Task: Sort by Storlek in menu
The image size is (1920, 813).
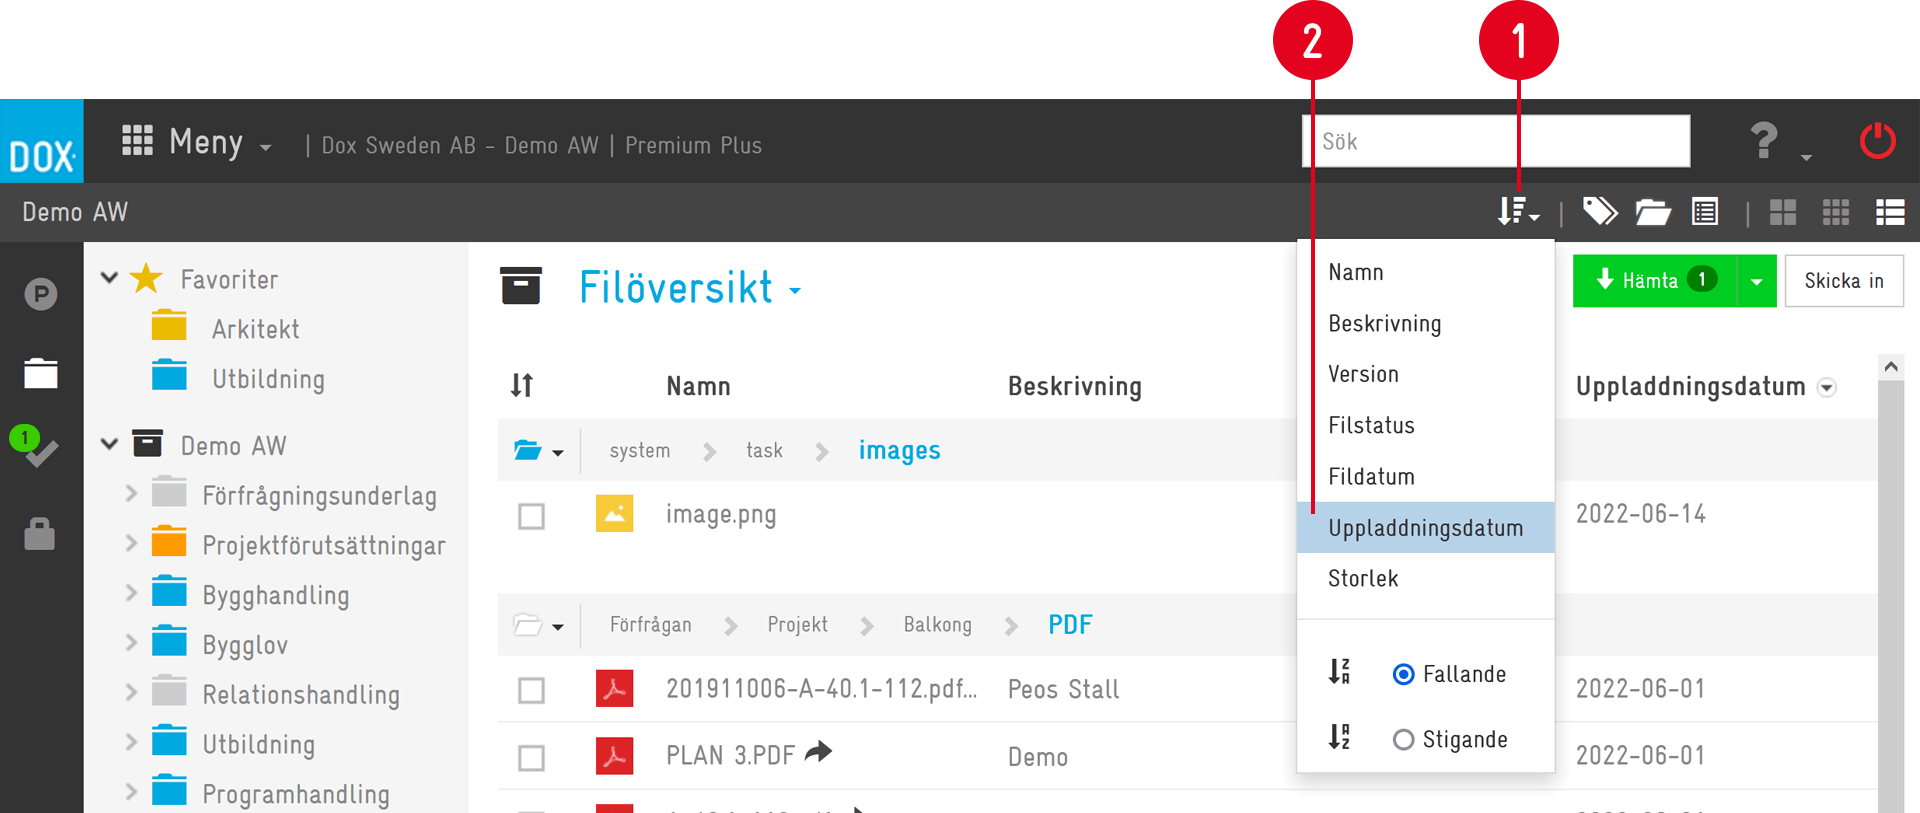Action: pyautogui.click(x=1363, y=578)
